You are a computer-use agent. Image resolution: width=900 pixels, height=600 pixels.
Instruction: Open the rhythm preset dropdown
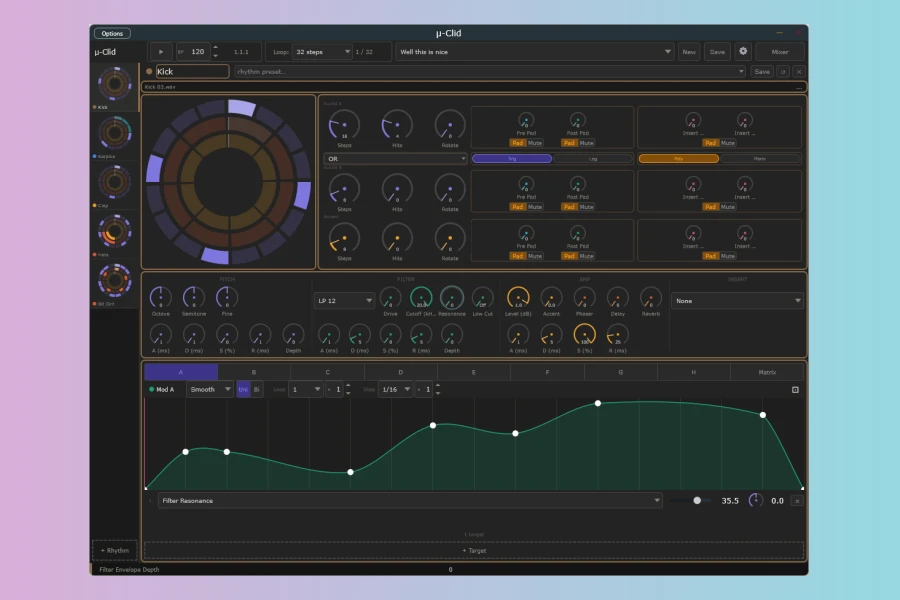point(490,72)
